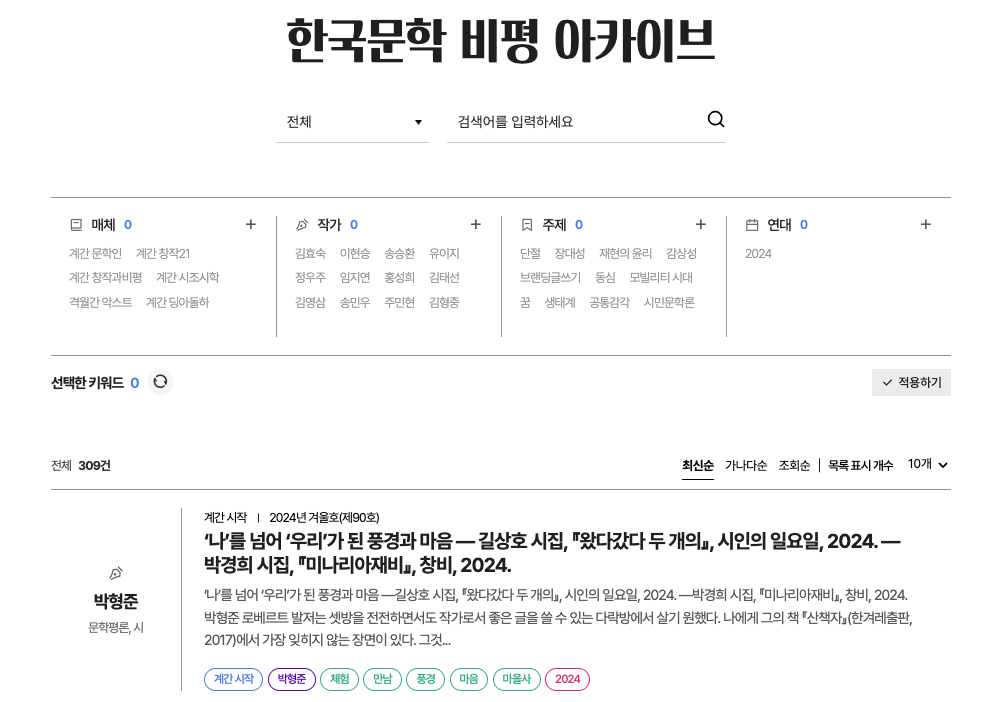Expand the 매체 list with its plus button
This screenshot has width=991, height=702.
[250, 224]
